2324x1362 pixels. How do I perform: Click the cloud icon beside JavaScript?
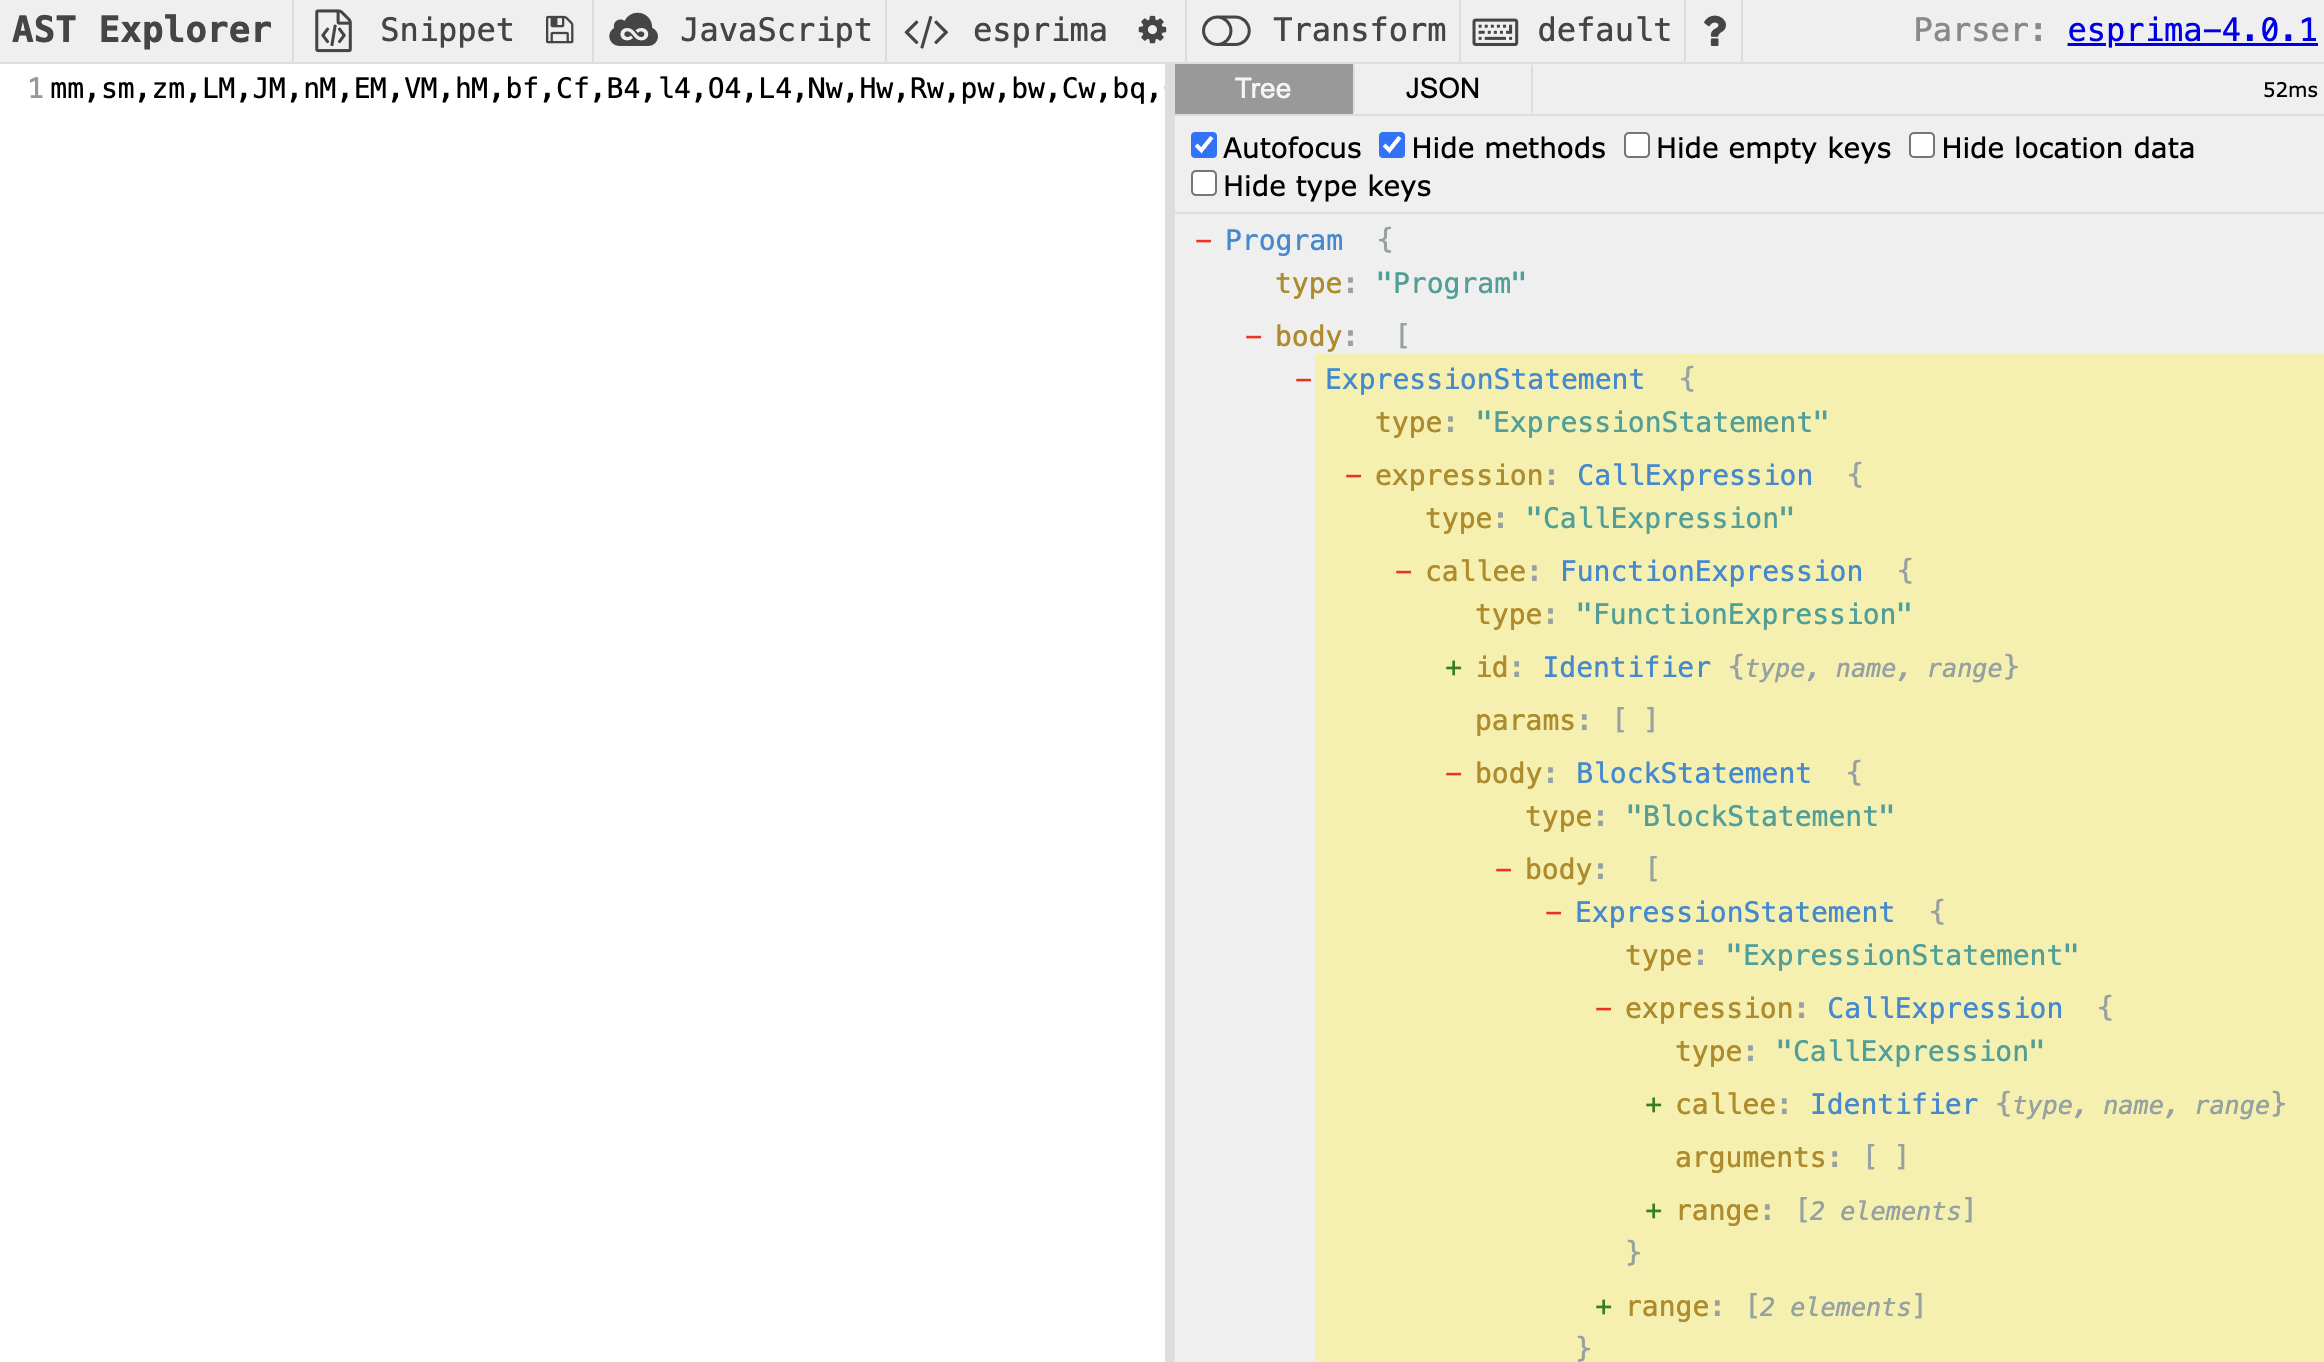click(x=633, y=31)
